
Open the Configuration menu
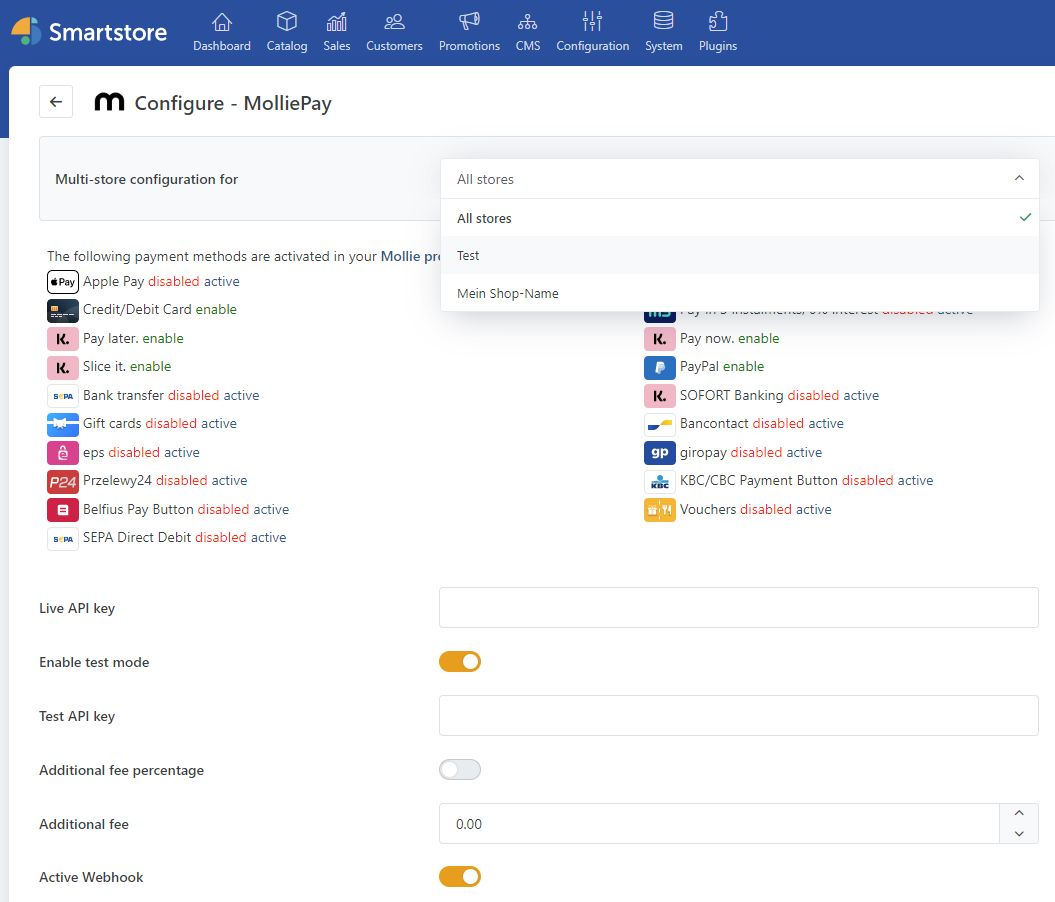[x=593, y=32]
